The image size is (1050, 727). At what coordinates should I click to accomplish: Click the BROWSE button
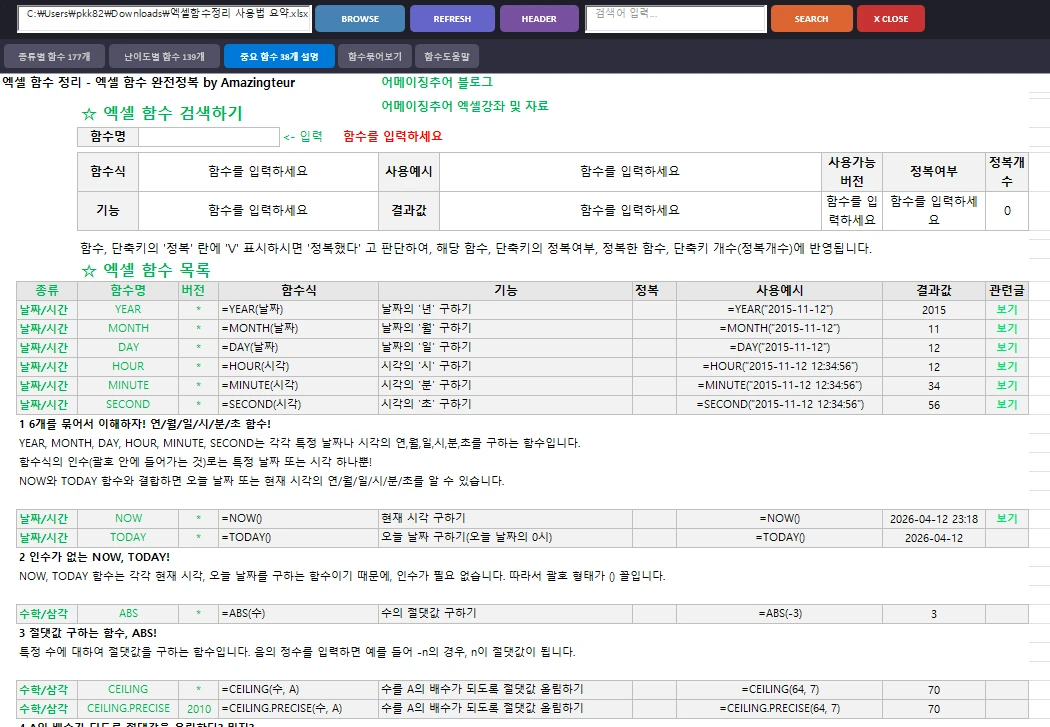(x=360, y=19)
